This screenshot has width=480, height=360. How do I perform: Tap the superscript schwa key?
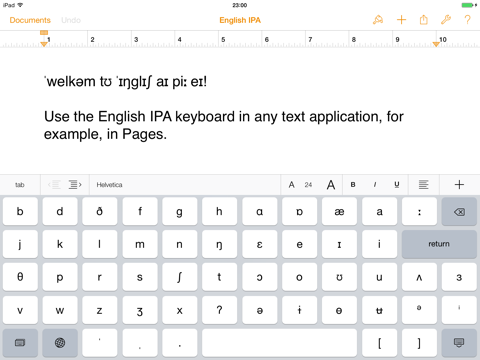point(419,310)
